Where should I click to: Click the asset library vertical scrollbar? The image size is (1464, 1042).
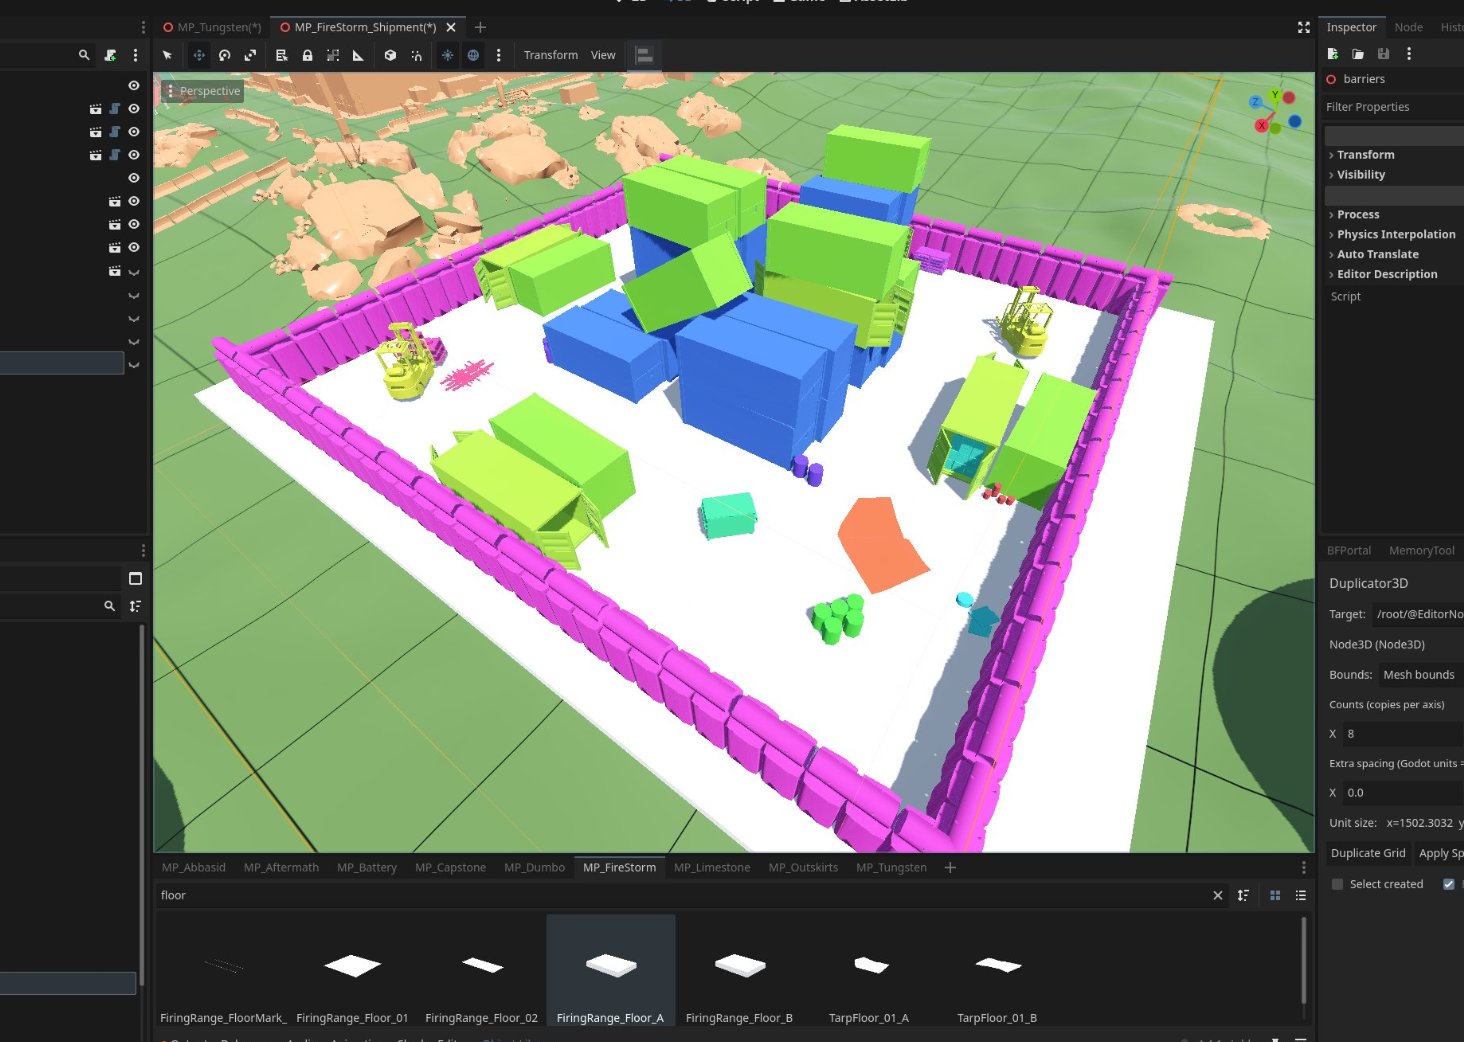1303,961
